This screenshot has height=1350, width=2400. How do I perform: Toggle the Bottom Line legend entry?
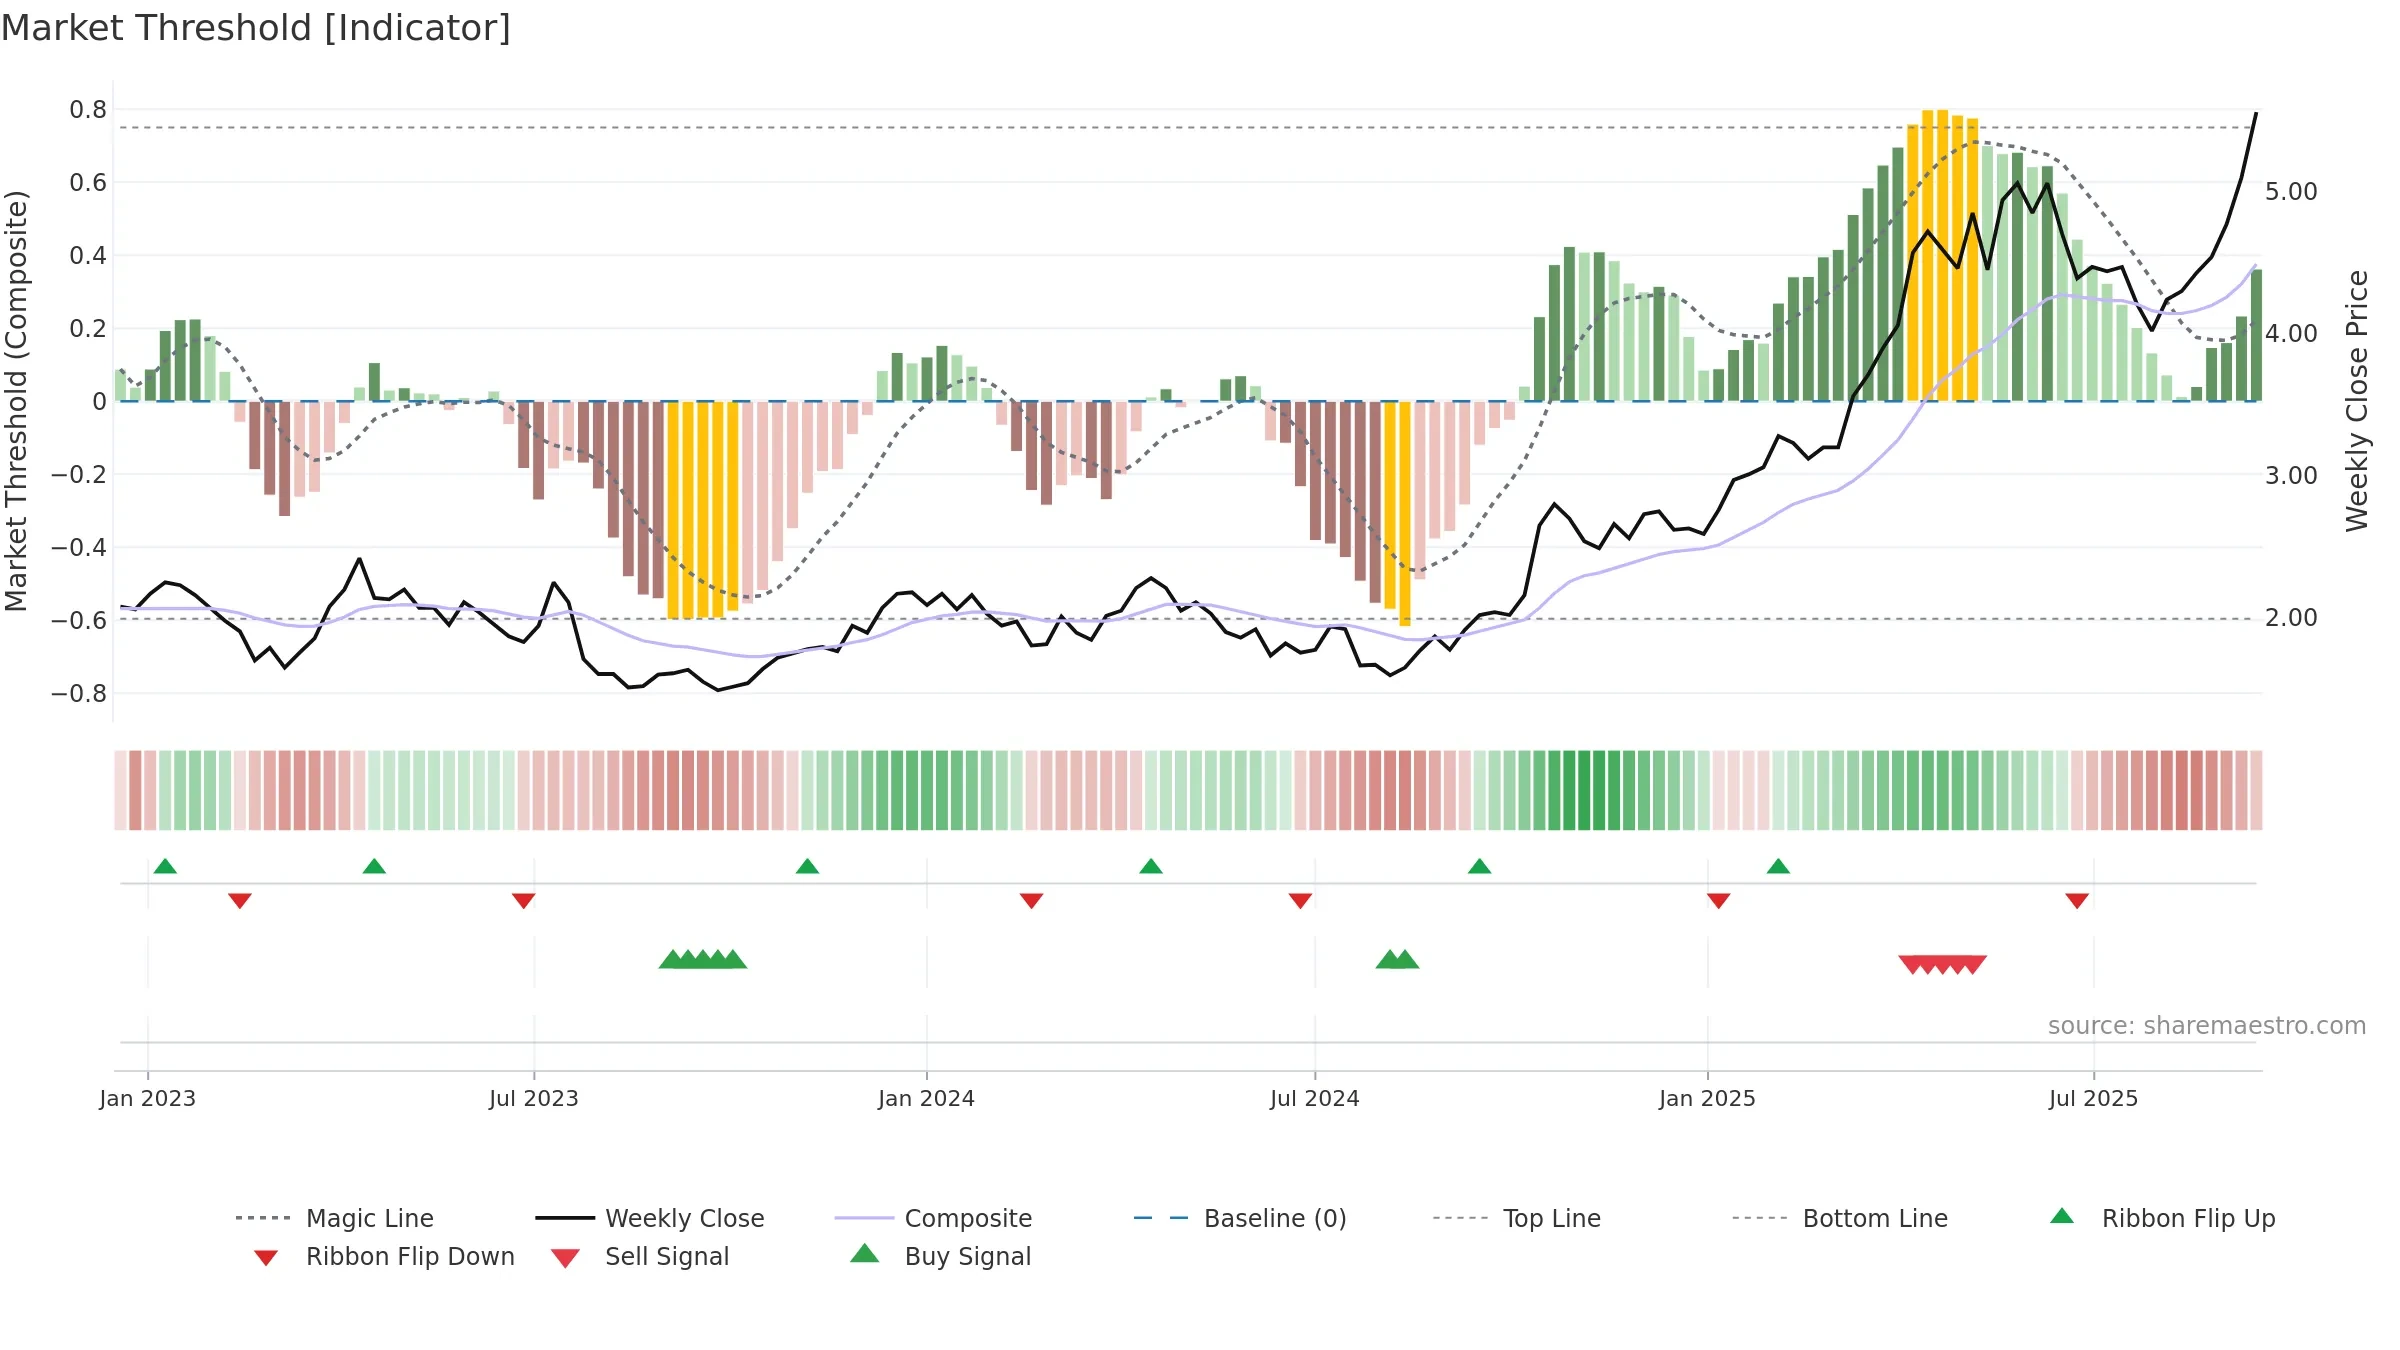tap(1840, 1218)
